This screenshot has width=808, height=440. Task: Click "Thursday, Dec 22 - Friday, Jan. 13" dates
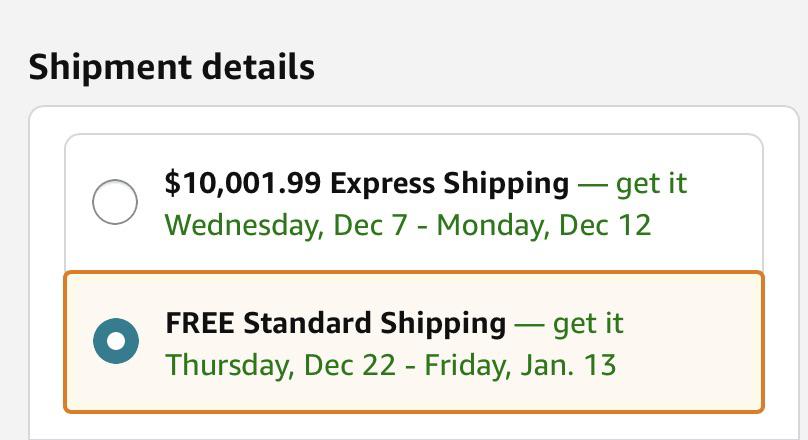(390, 364)
